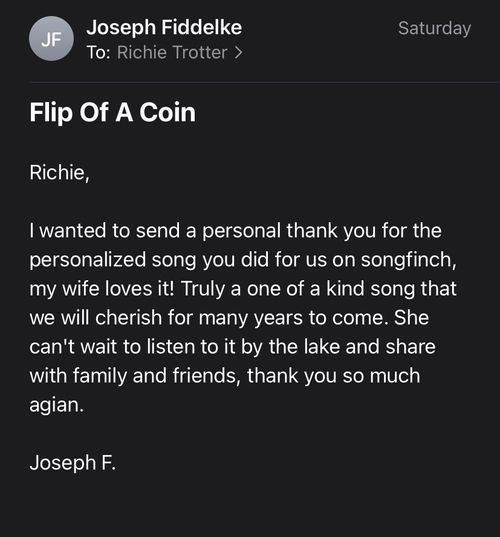
Task: Click the opening words "I wanted to send"
Action: tap(105, 230)
